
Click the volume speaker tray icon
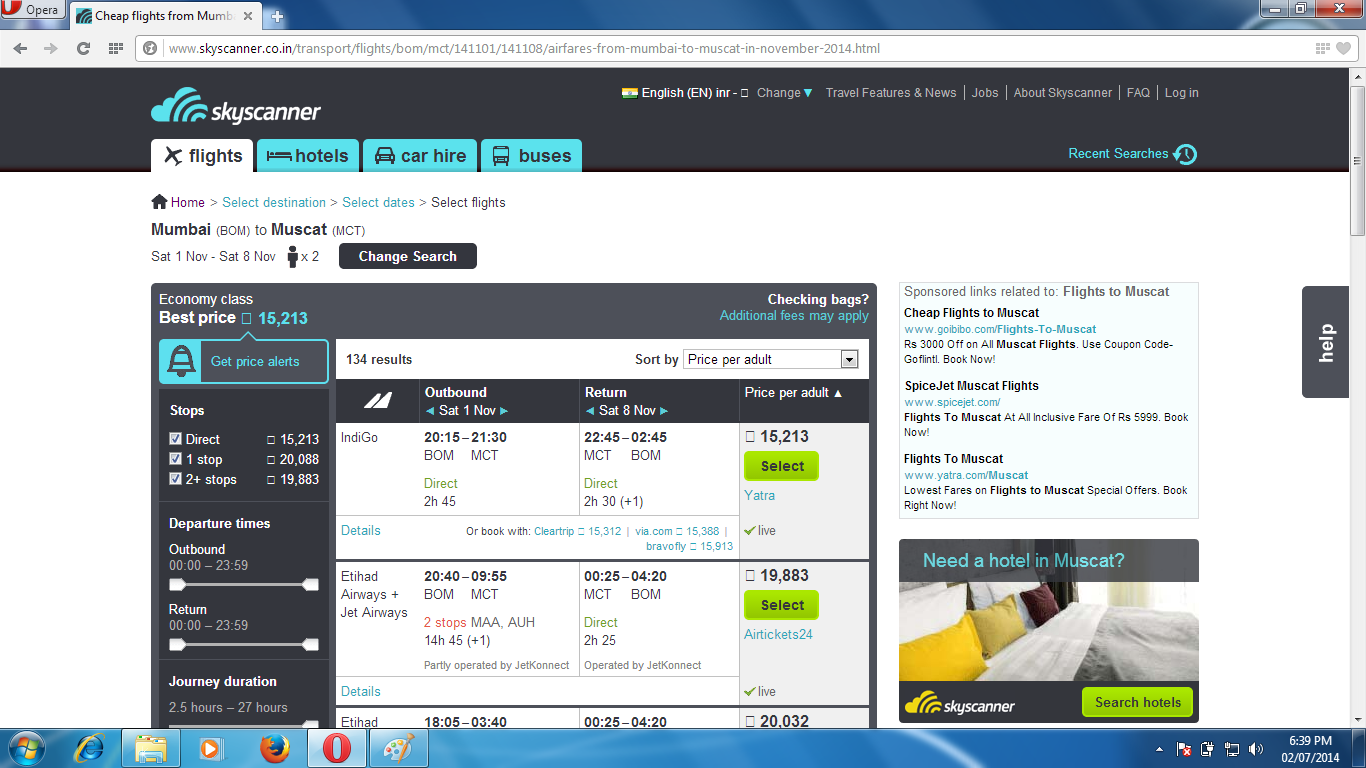(x=1256, y=749)
